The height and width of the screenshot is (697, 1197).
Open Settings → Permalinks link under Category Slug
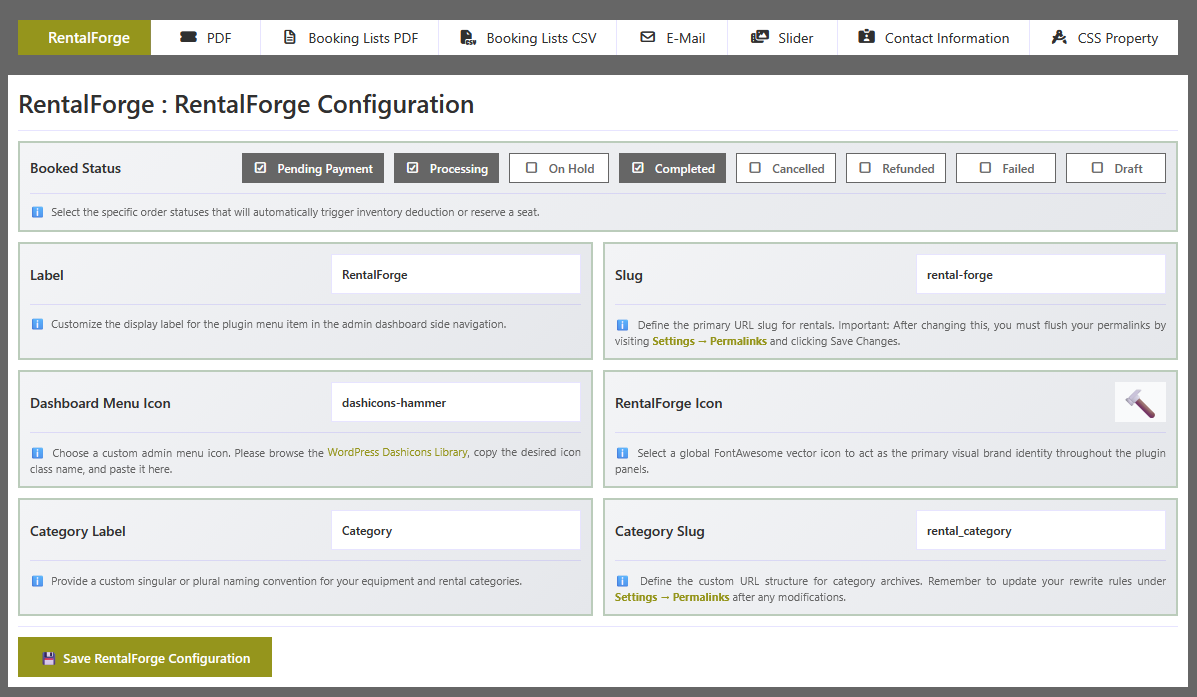coord(672,597)
